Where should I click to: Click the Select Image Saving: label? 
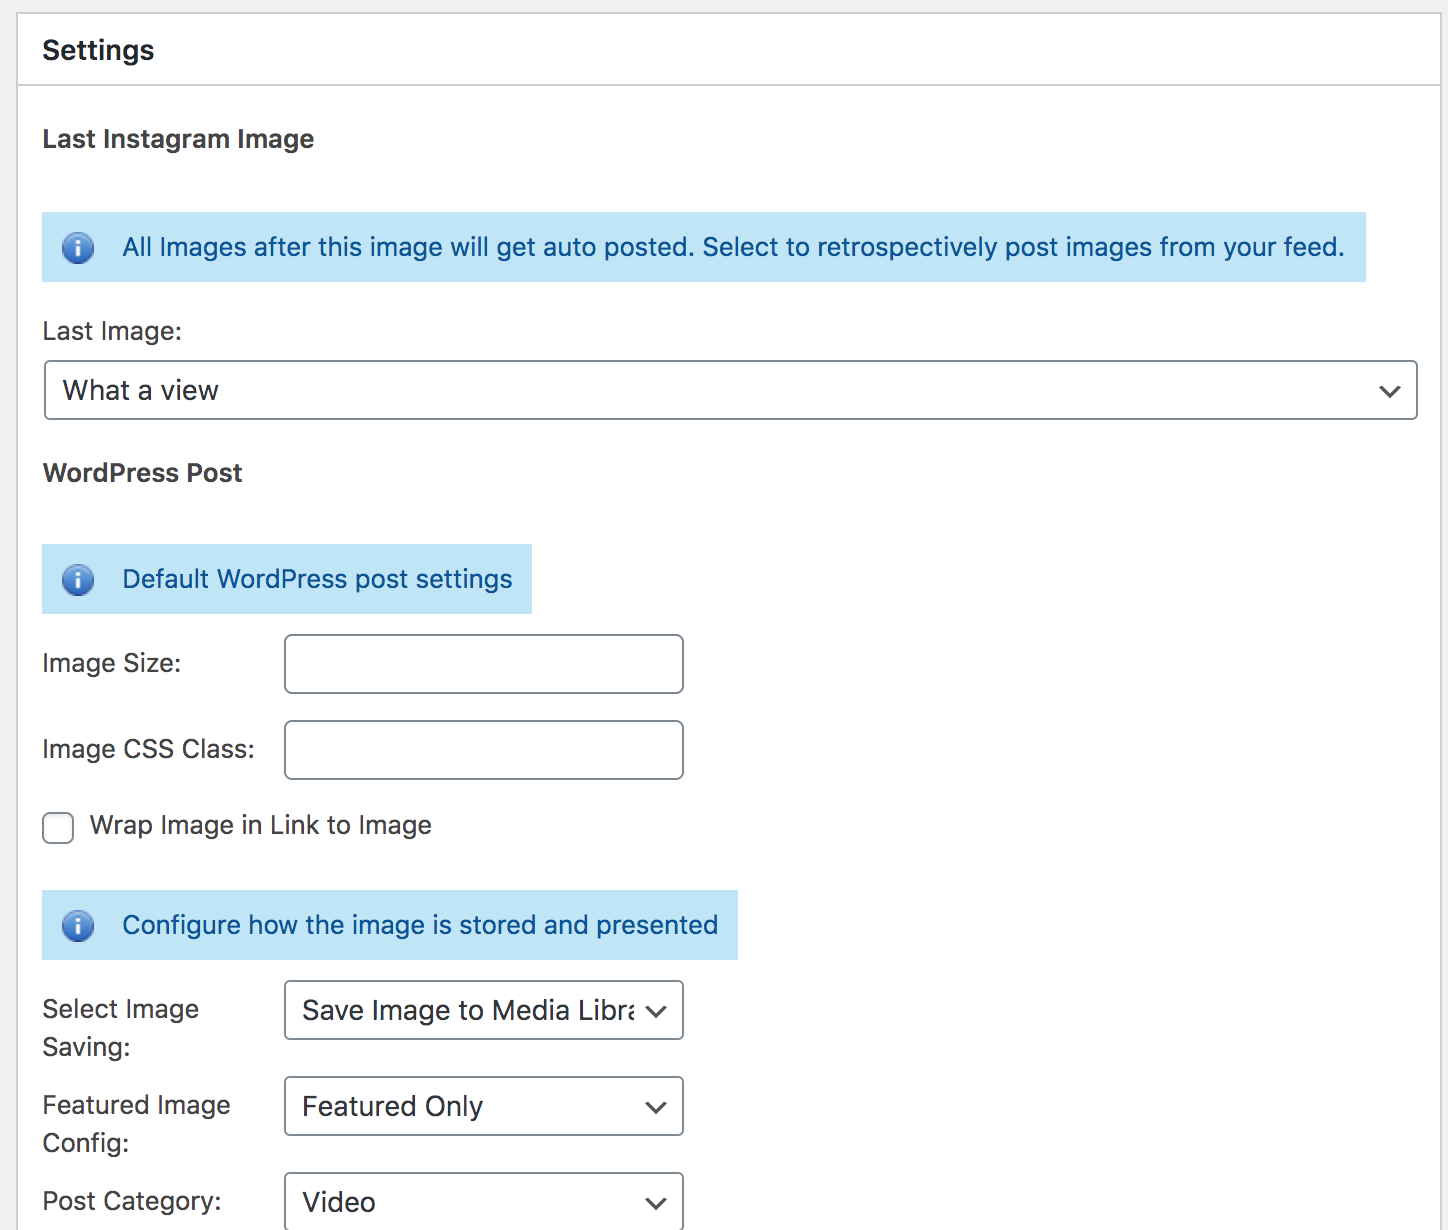(x=121, y=1028)
